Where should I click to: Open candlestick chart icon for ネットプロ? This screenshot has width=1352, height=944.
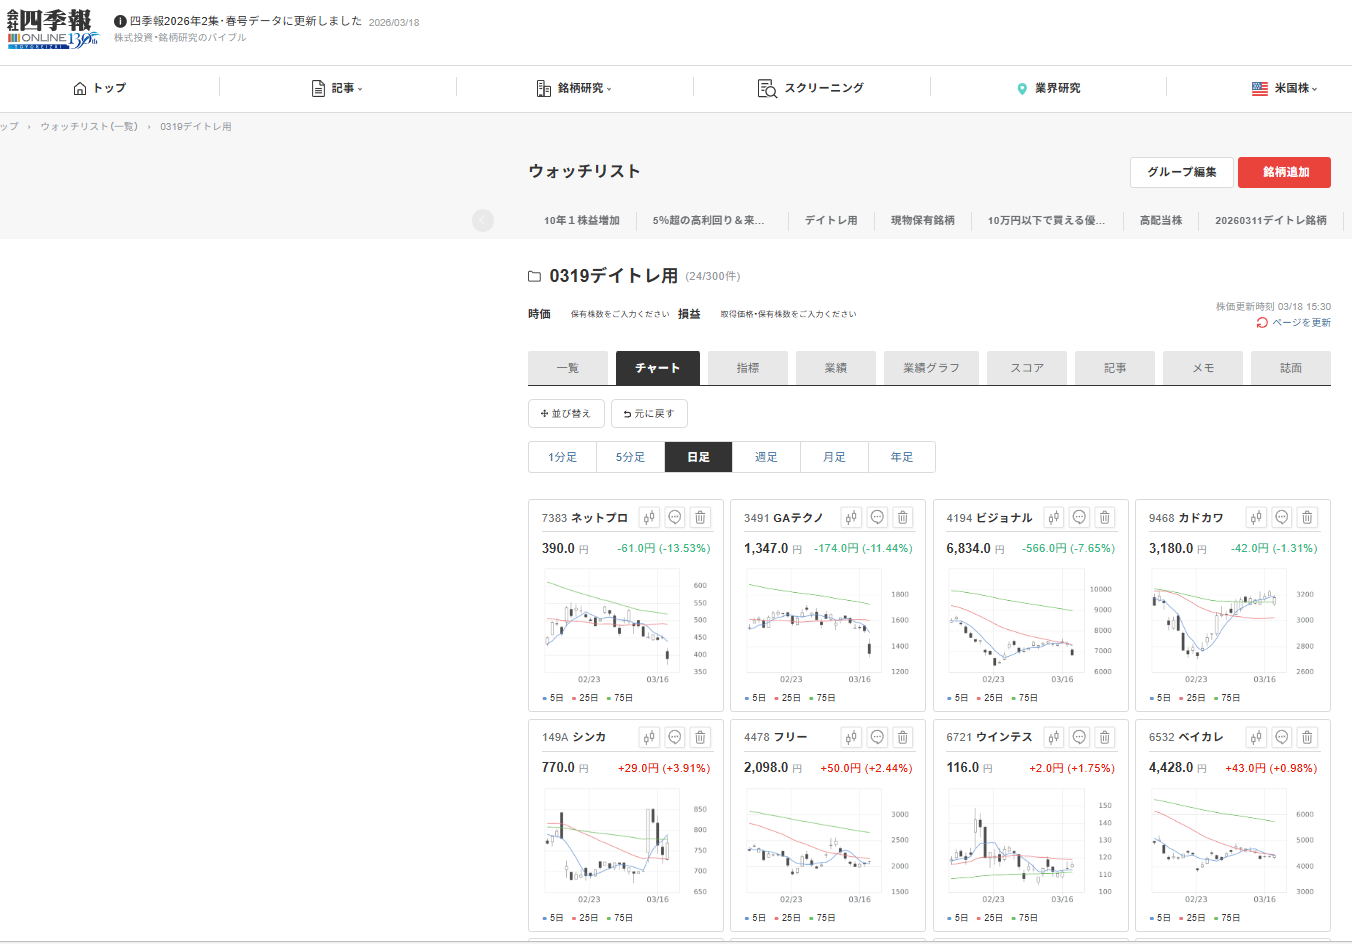[x=649, y=517]
